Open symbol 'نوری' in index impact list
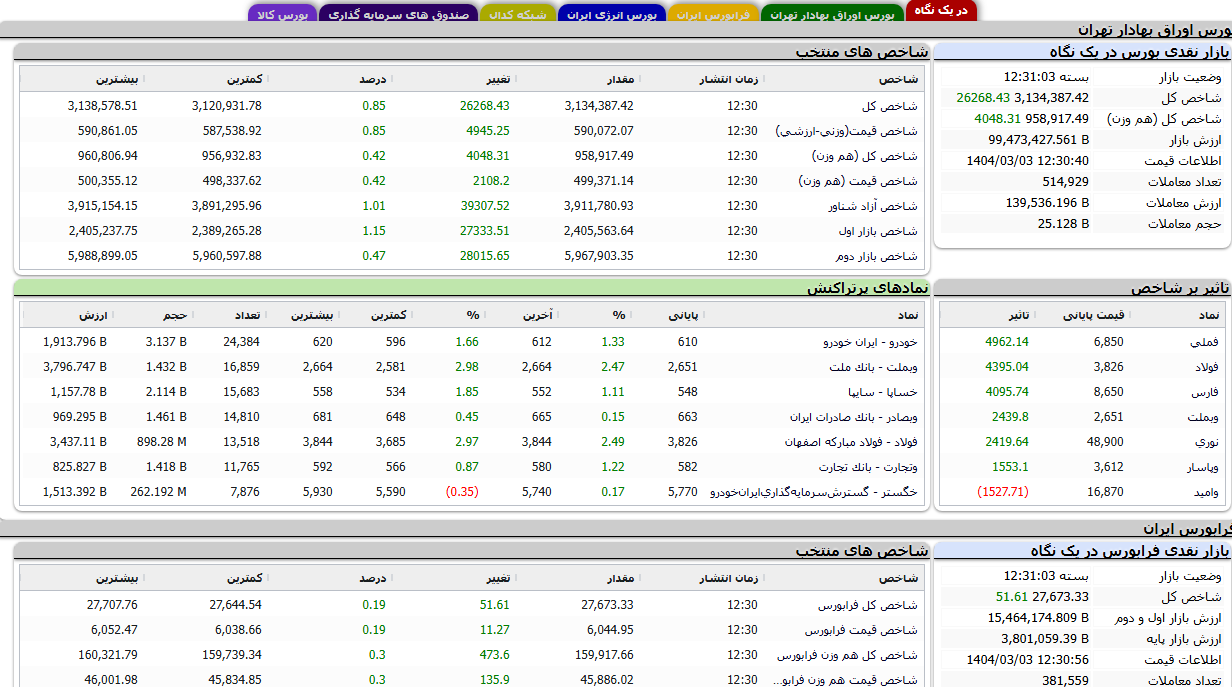1232x687 pixels. click(x=1207, y=442)
